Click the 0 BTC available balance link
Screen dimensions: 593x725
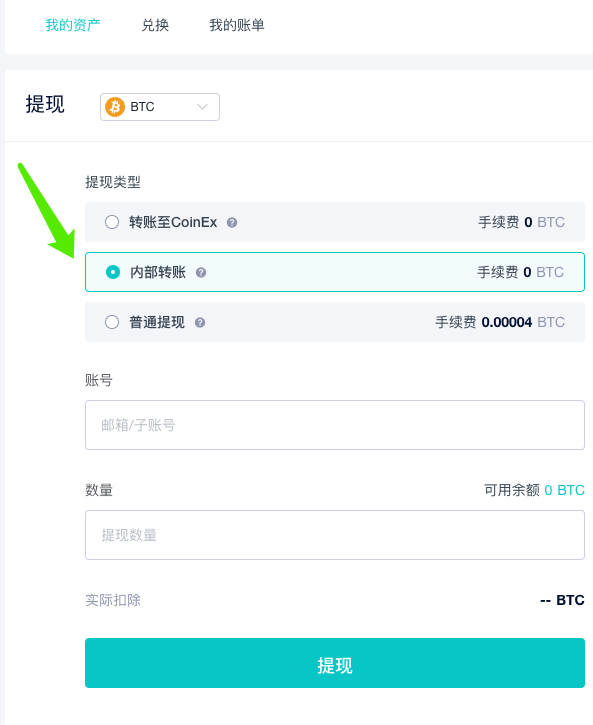[x=564, y=490]
